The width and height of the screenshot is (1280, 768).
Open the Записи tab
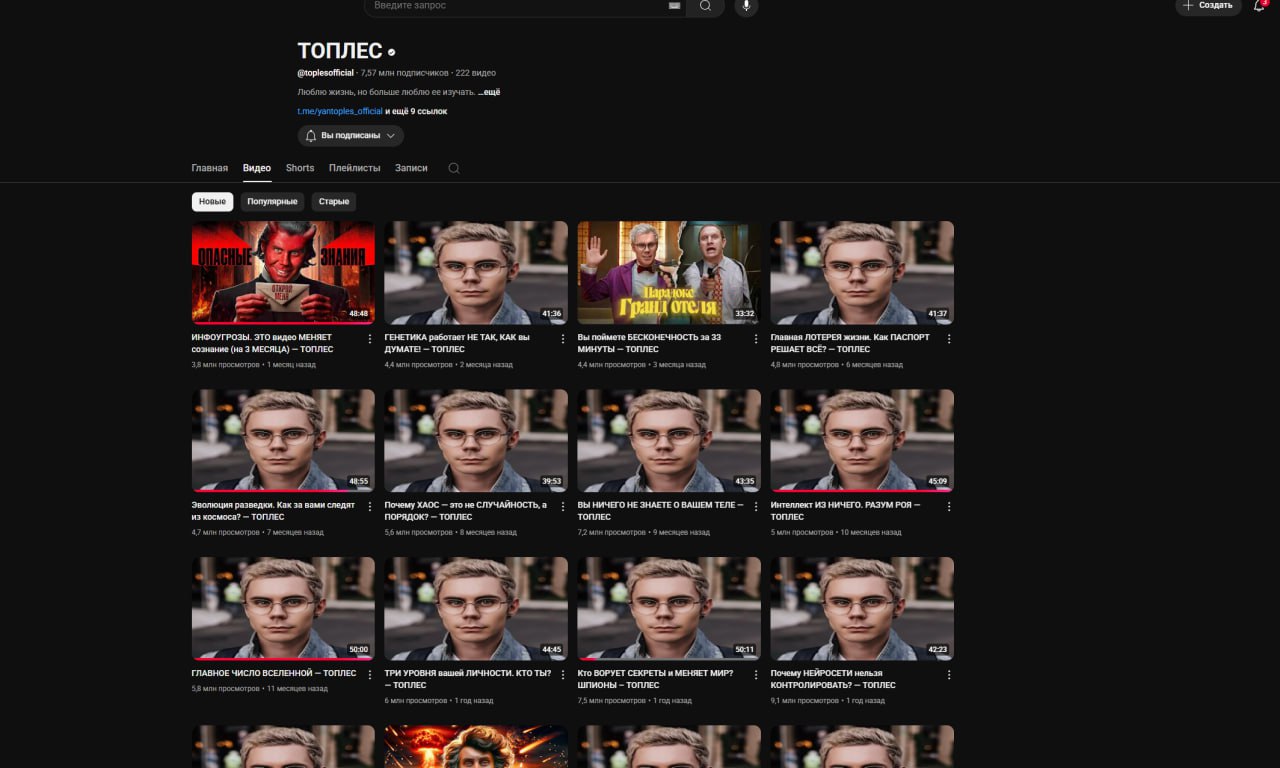(411, 168)
